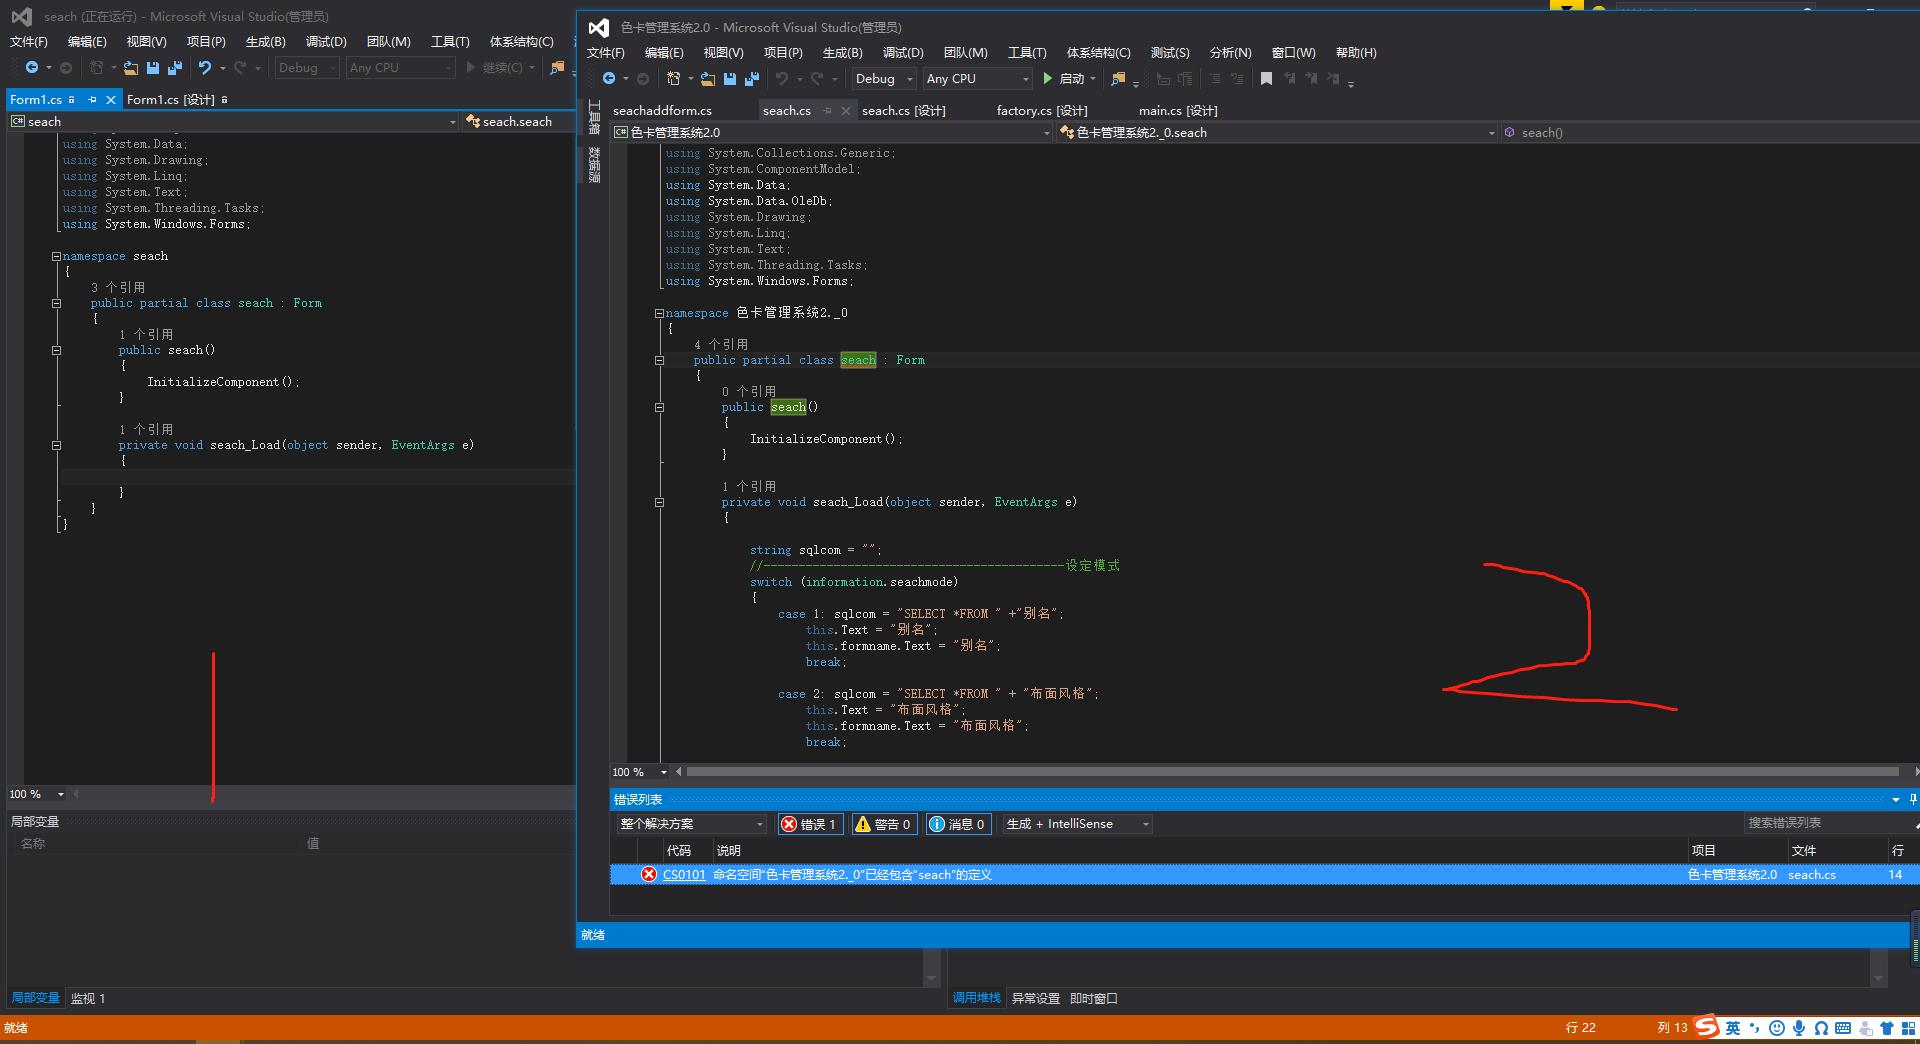The width and height of the screenshot is (1920, 1044).
Task: Collapse front window seach_Load method block
Action: 660,503
